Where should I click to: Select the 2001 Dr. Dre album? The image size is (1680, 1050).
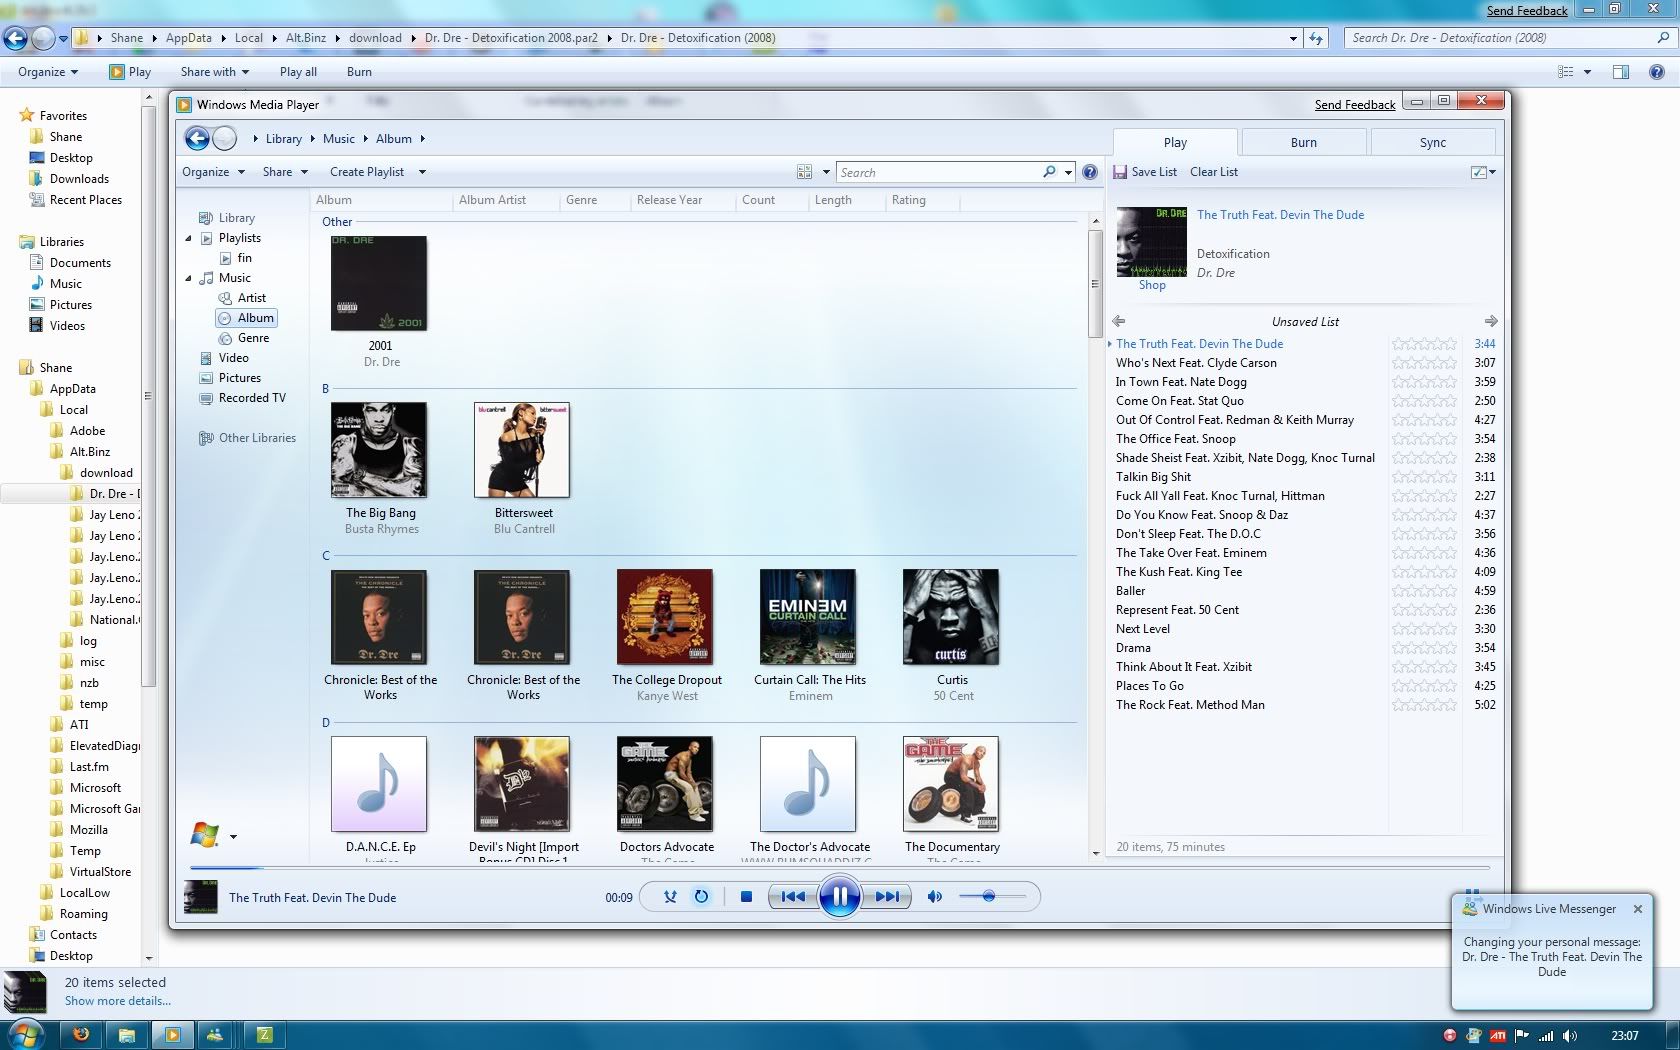(379, 283)
